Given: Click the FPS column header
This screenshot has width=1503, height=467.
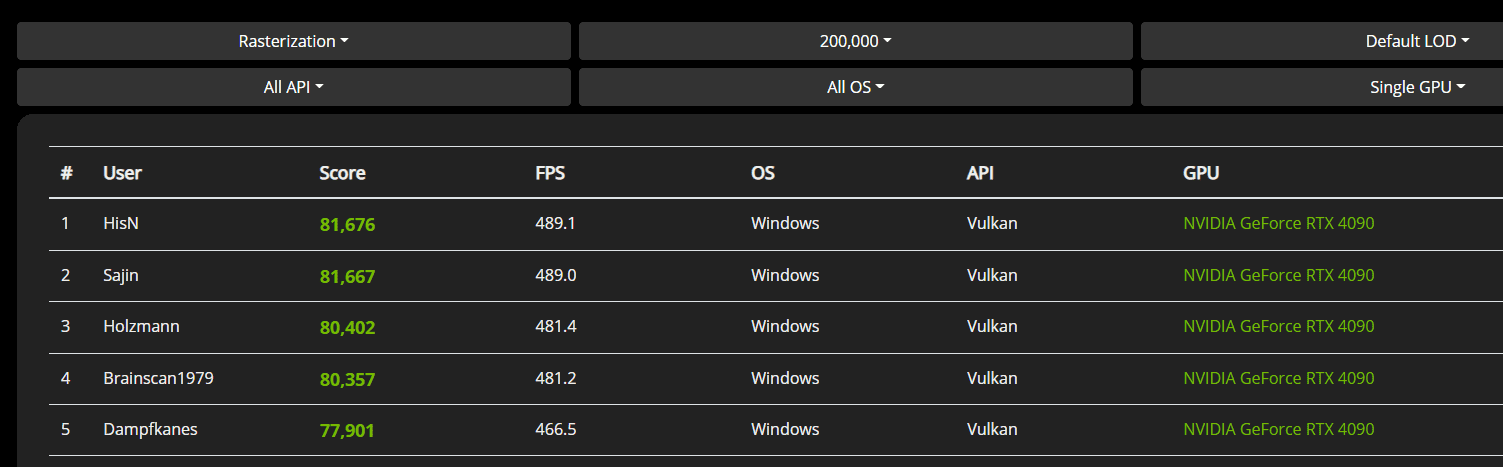Looking at the screenshot, I should tap(550, 173).
